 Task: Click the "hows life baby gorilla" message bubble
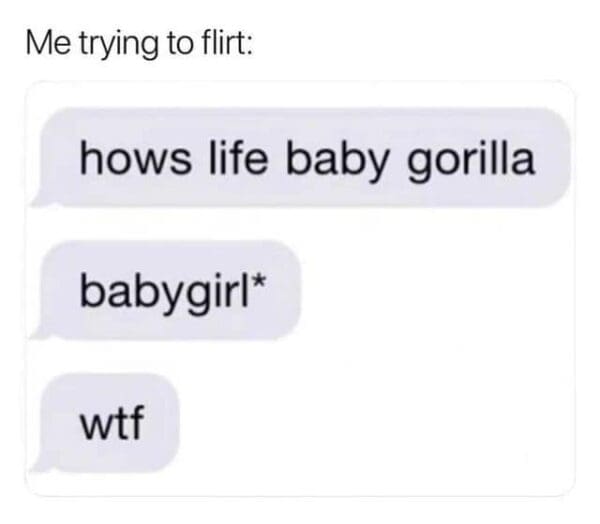click(302, 158)
